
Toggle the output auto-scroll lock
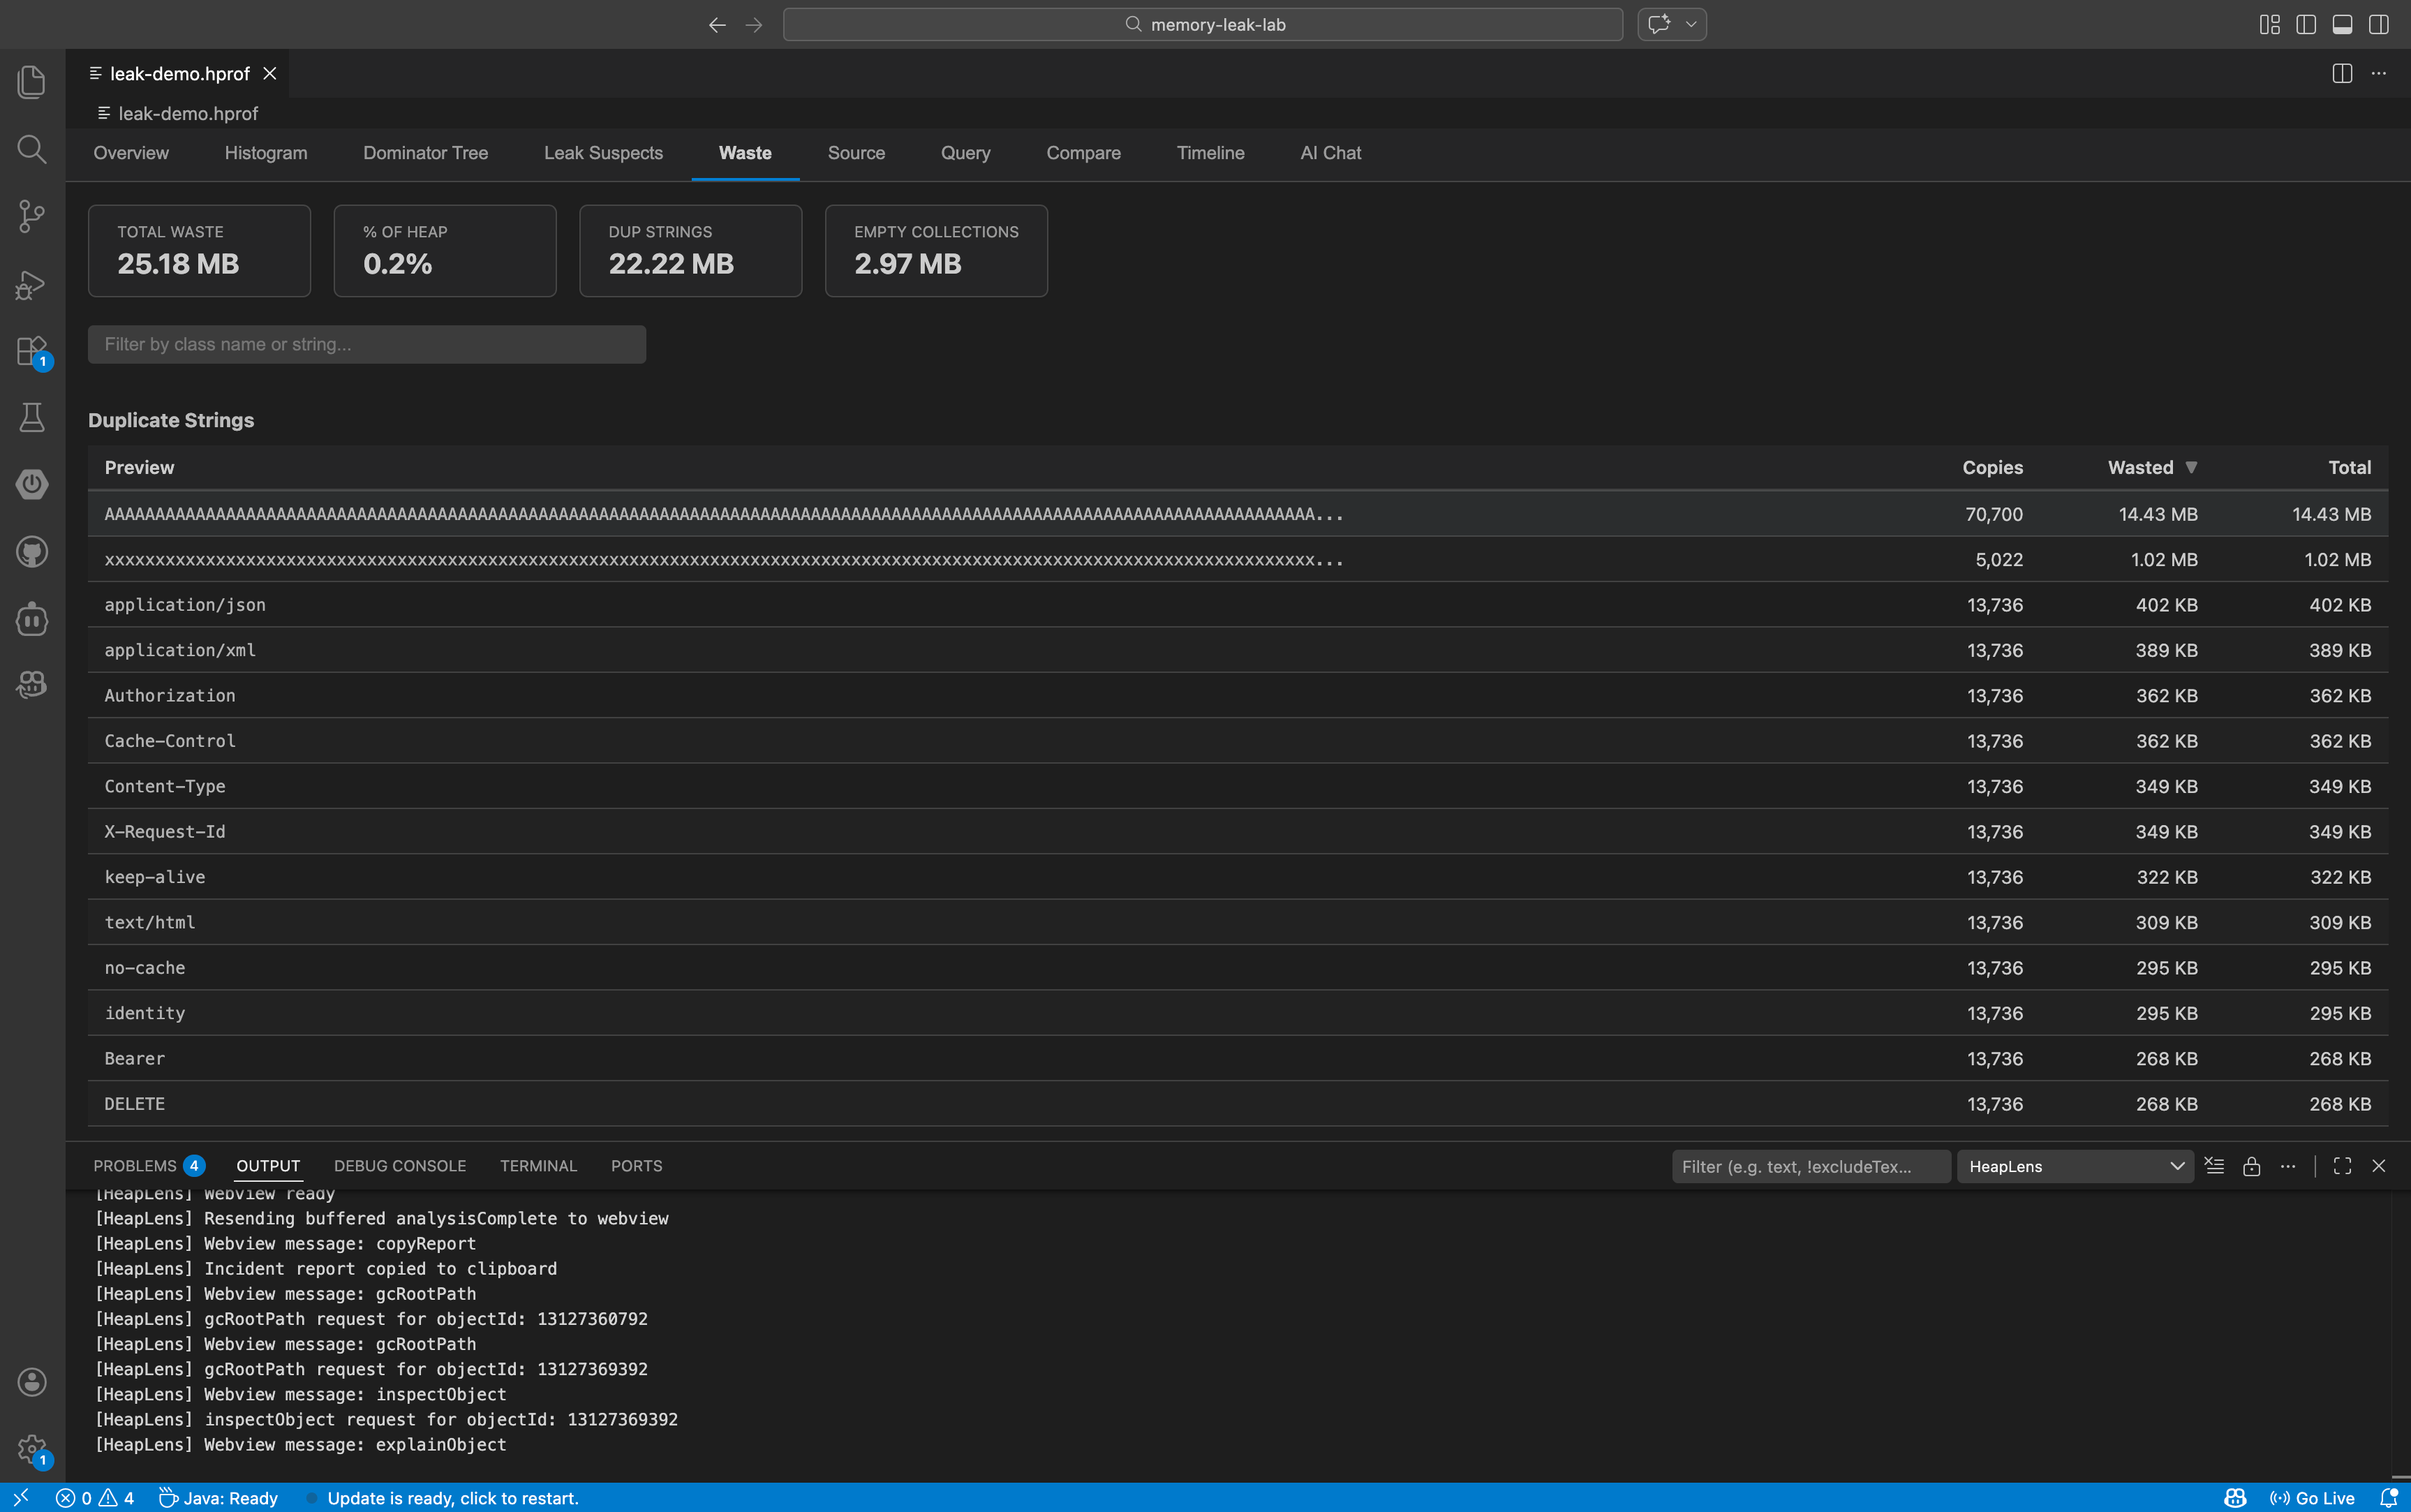(x=2251, y=1166)
